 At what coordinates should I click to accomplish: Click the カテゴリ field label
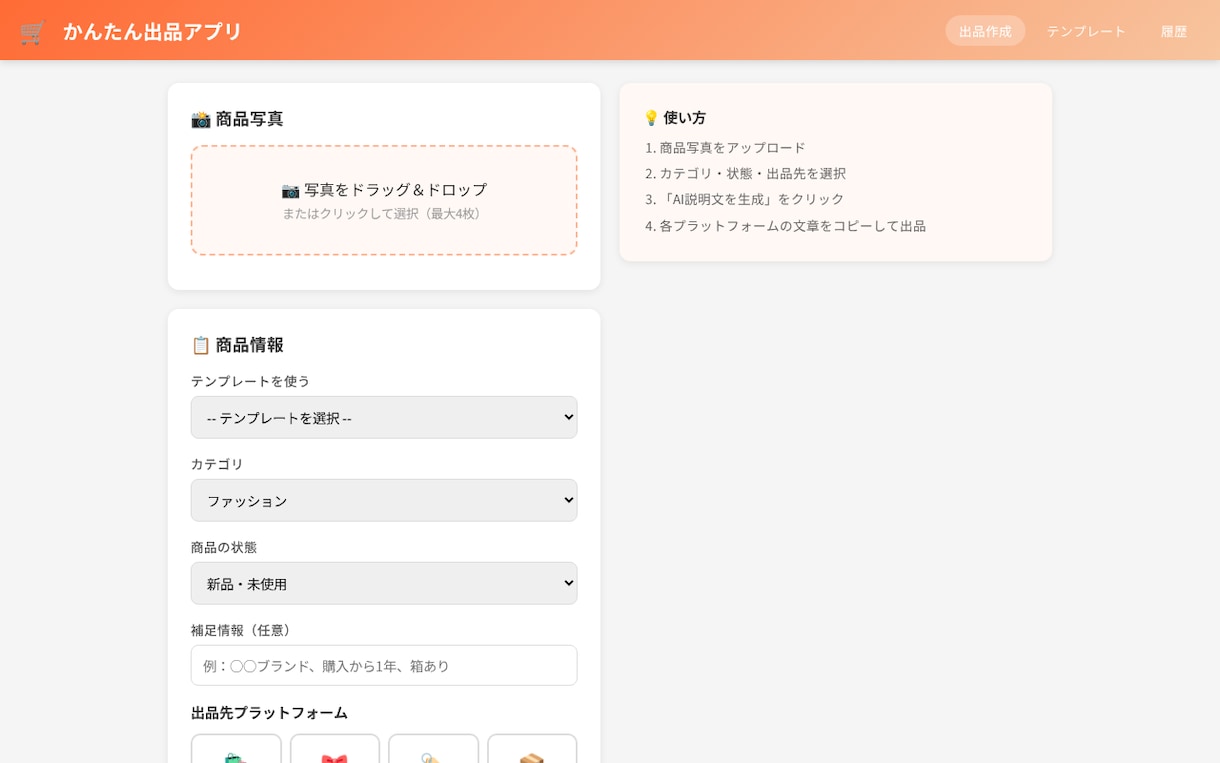(217, 464)
